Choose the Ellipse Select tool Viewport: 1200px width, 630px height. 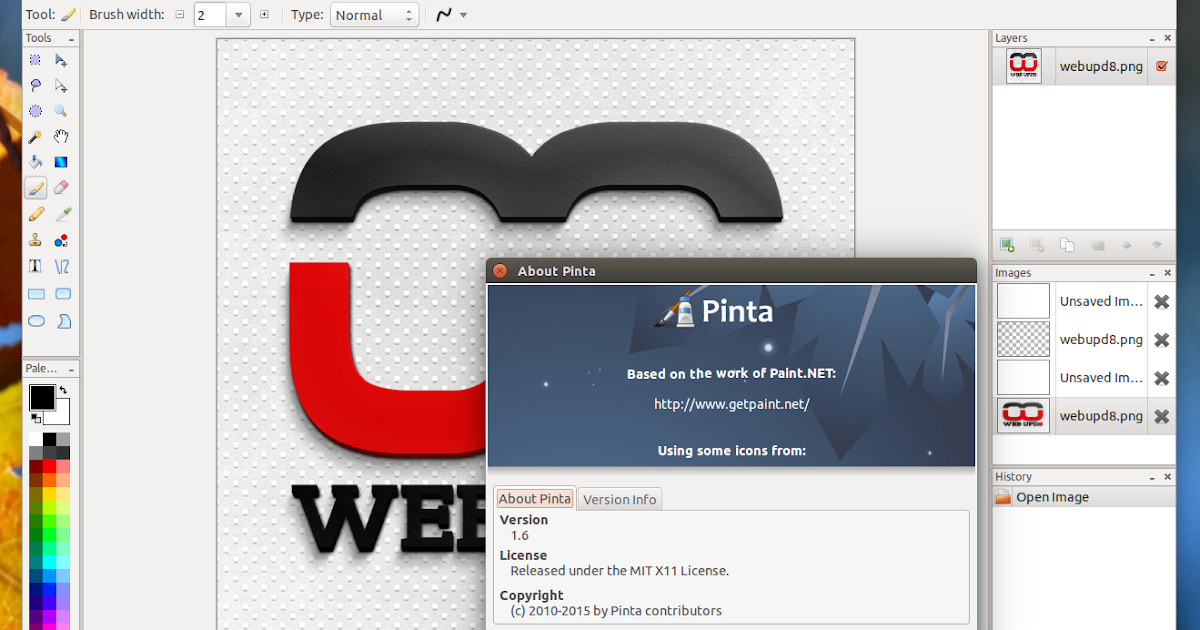click(x=34, y=111)
